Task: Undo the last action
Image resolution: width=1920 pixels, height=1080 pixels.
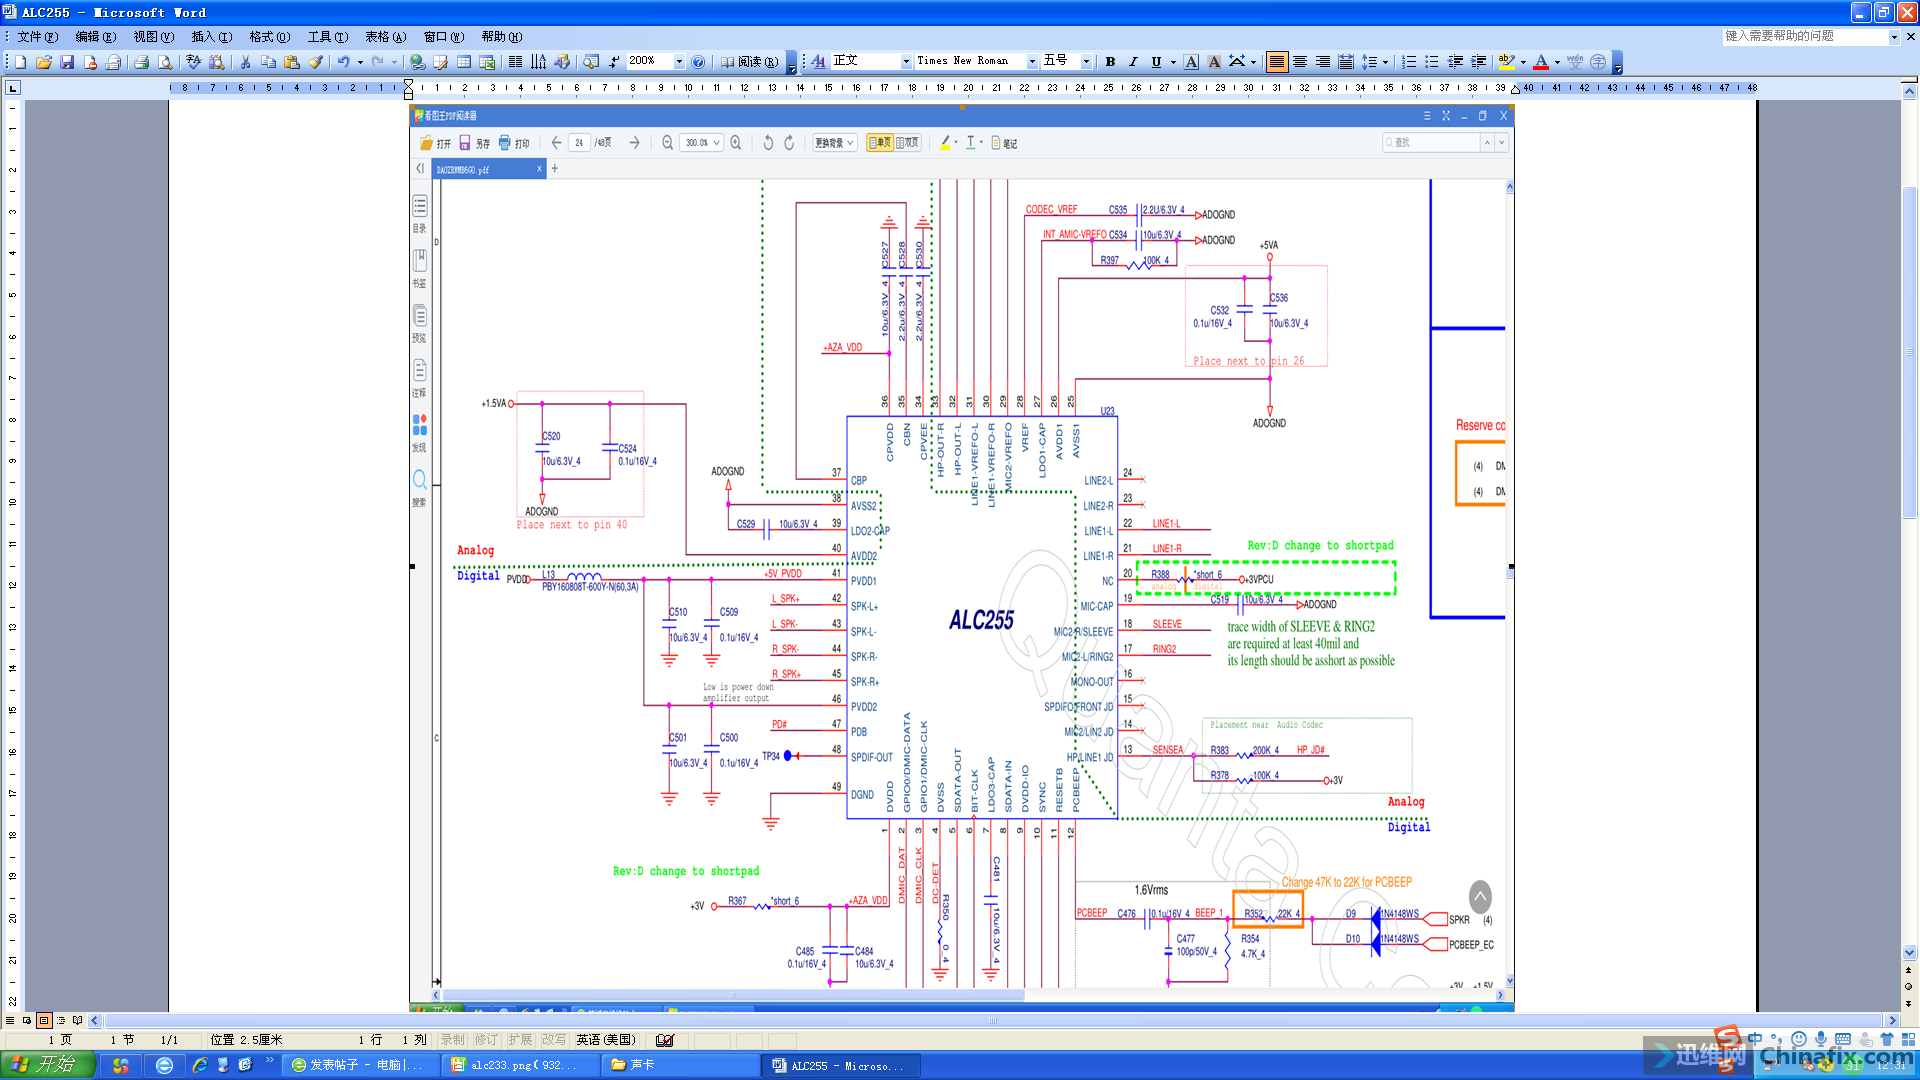Action: 343,62
